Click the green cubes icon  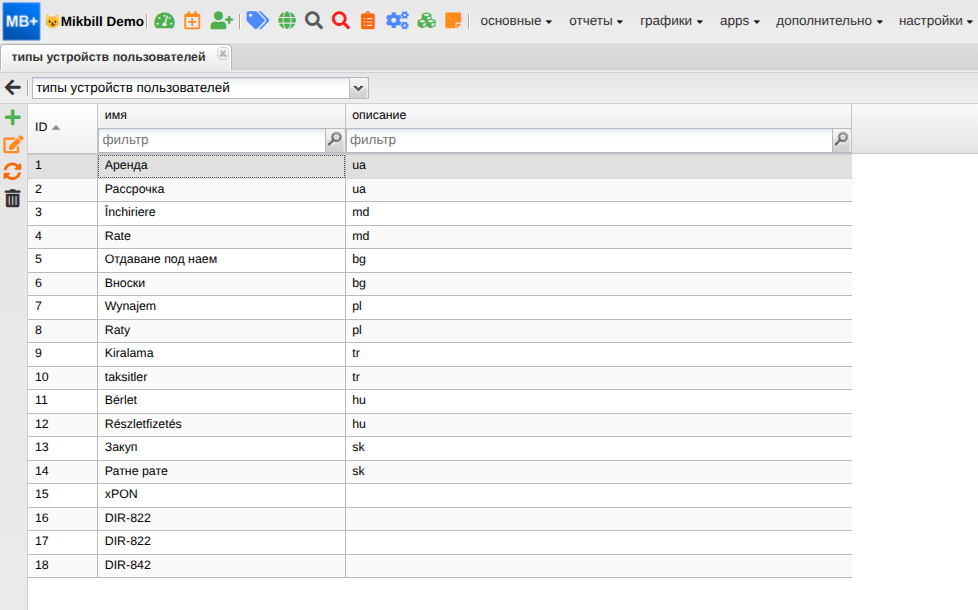click(x=427, y=21)
